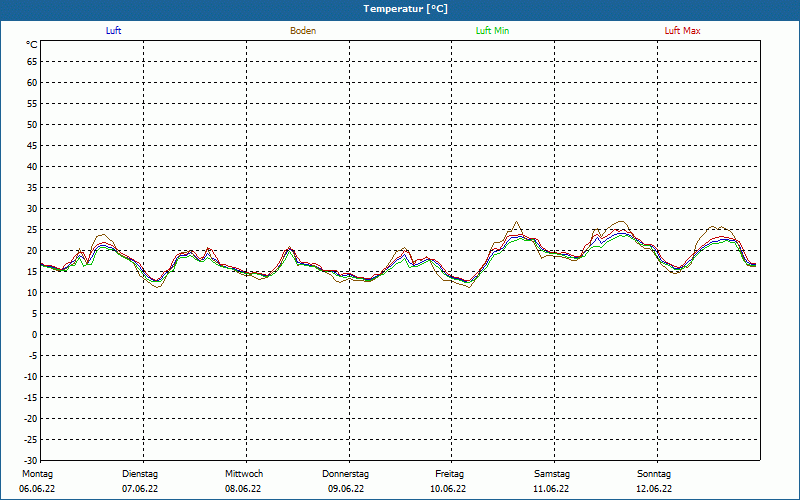The height and width of the screenshot is (500, 800).
Task: Click the °C unit label on axis
Action: (32, 45)
